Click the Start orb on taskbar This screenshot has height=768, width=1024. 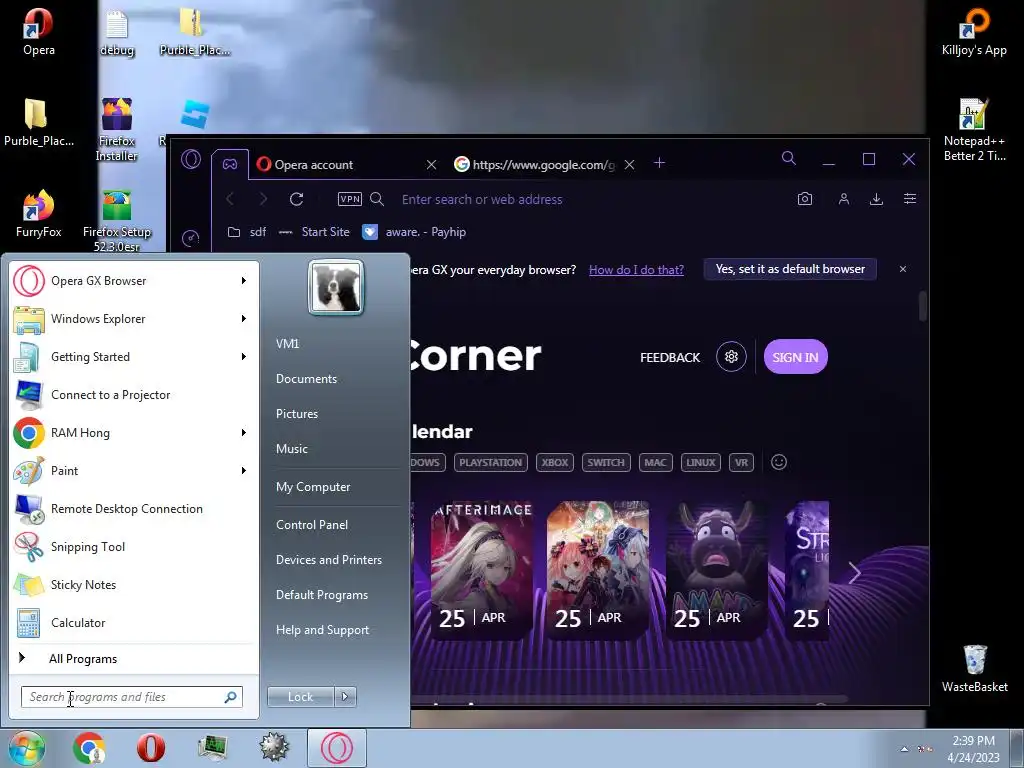point(25,748)
